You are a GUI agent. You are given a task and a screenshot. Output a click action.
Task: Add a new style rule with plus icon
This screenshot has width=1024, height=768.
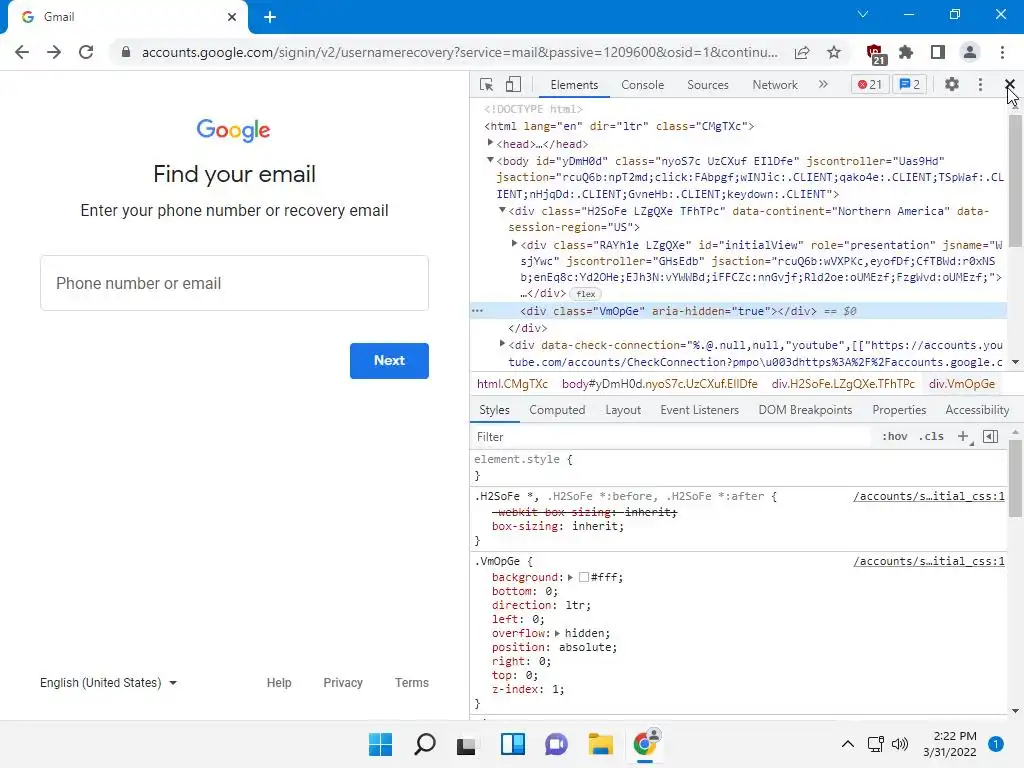[963, 436]
